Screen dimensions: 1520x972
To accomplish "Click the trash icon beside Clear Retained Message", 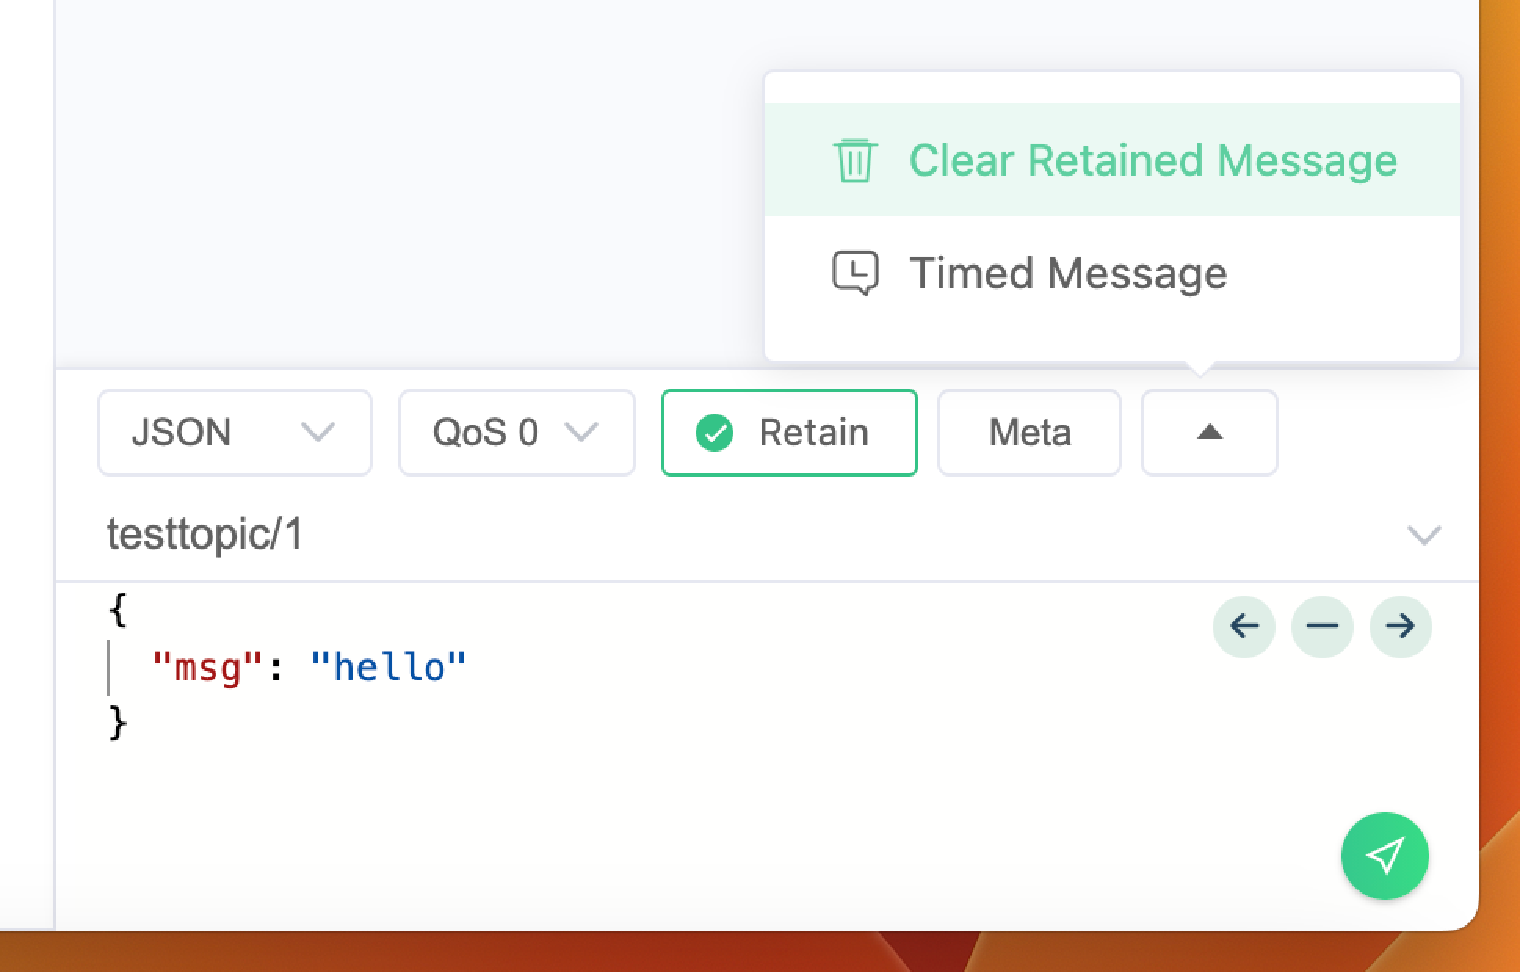I will (x=855, y=160).
